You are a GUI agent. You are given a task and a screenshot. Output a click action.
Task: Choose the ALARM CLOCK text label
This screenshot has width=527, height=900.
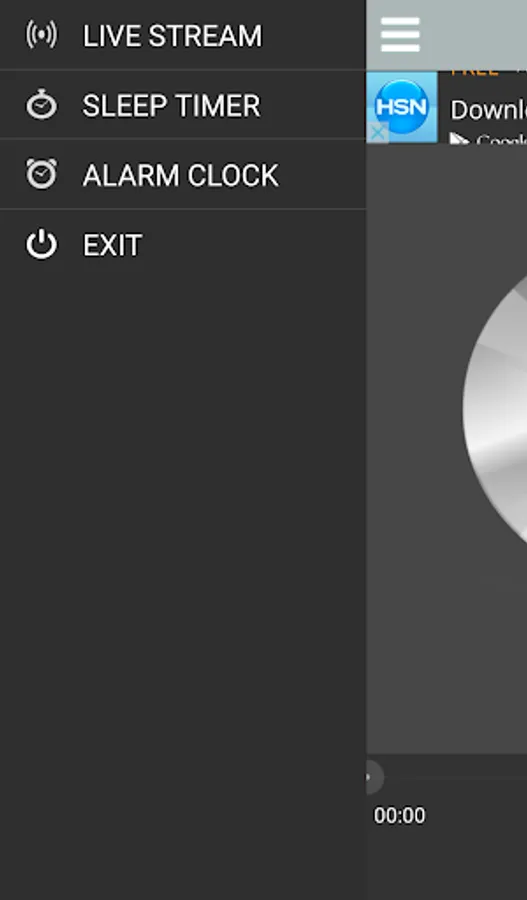[x=180, y=176]
